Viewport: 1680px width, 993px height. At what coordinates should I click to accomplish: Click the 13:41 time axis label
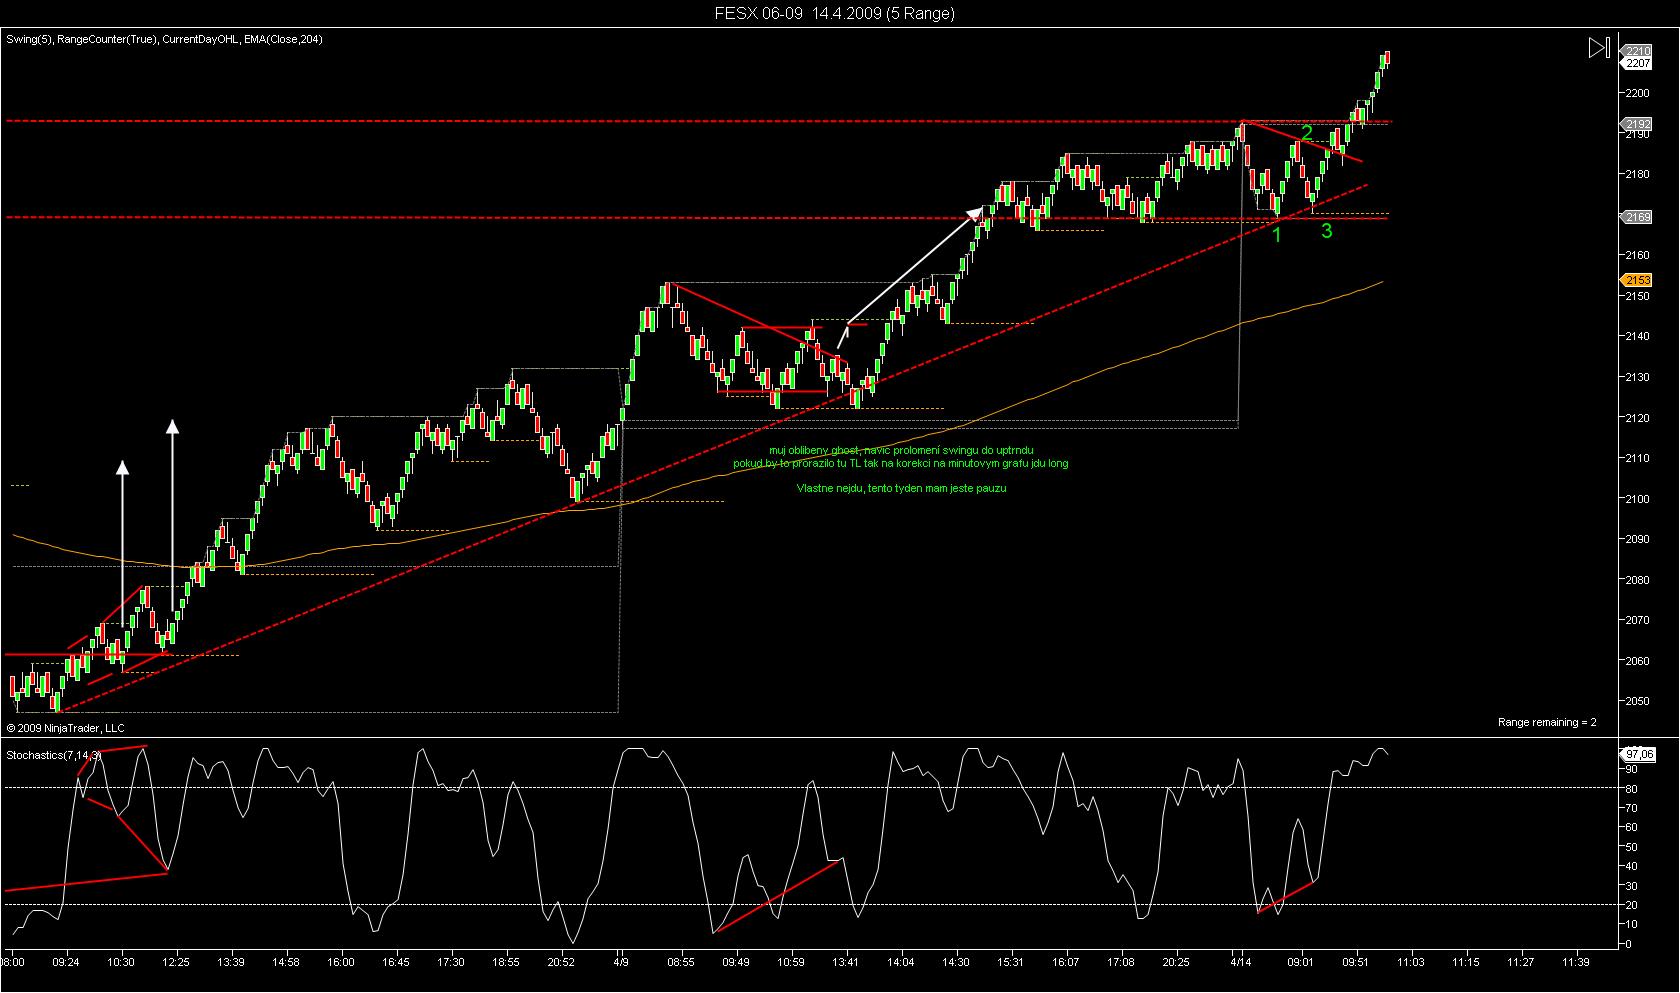pyautogui.click(x=847, y=962)
